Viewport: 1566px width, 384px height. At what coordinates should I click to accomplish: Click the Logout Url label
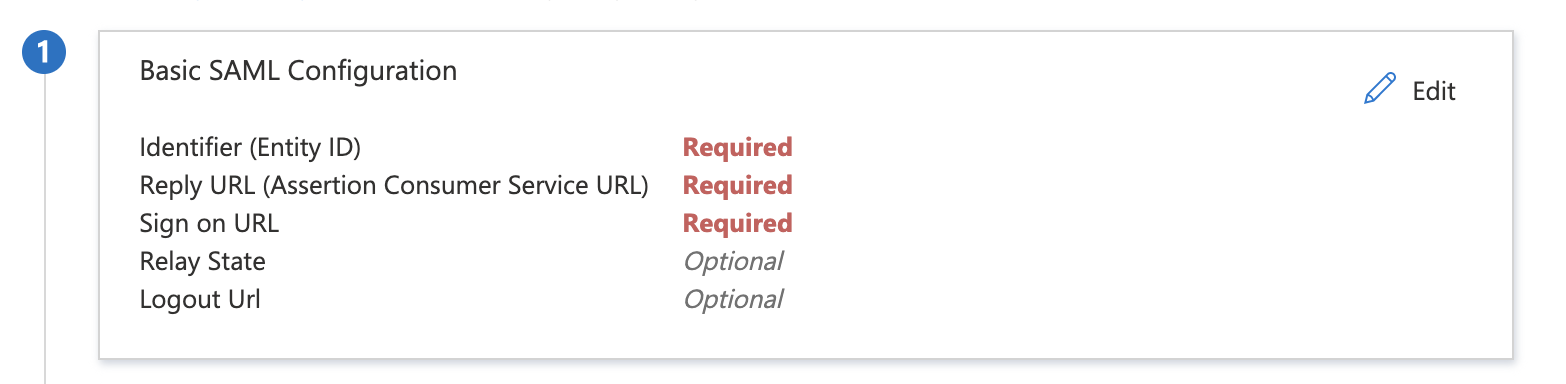(x=200, y=299)
